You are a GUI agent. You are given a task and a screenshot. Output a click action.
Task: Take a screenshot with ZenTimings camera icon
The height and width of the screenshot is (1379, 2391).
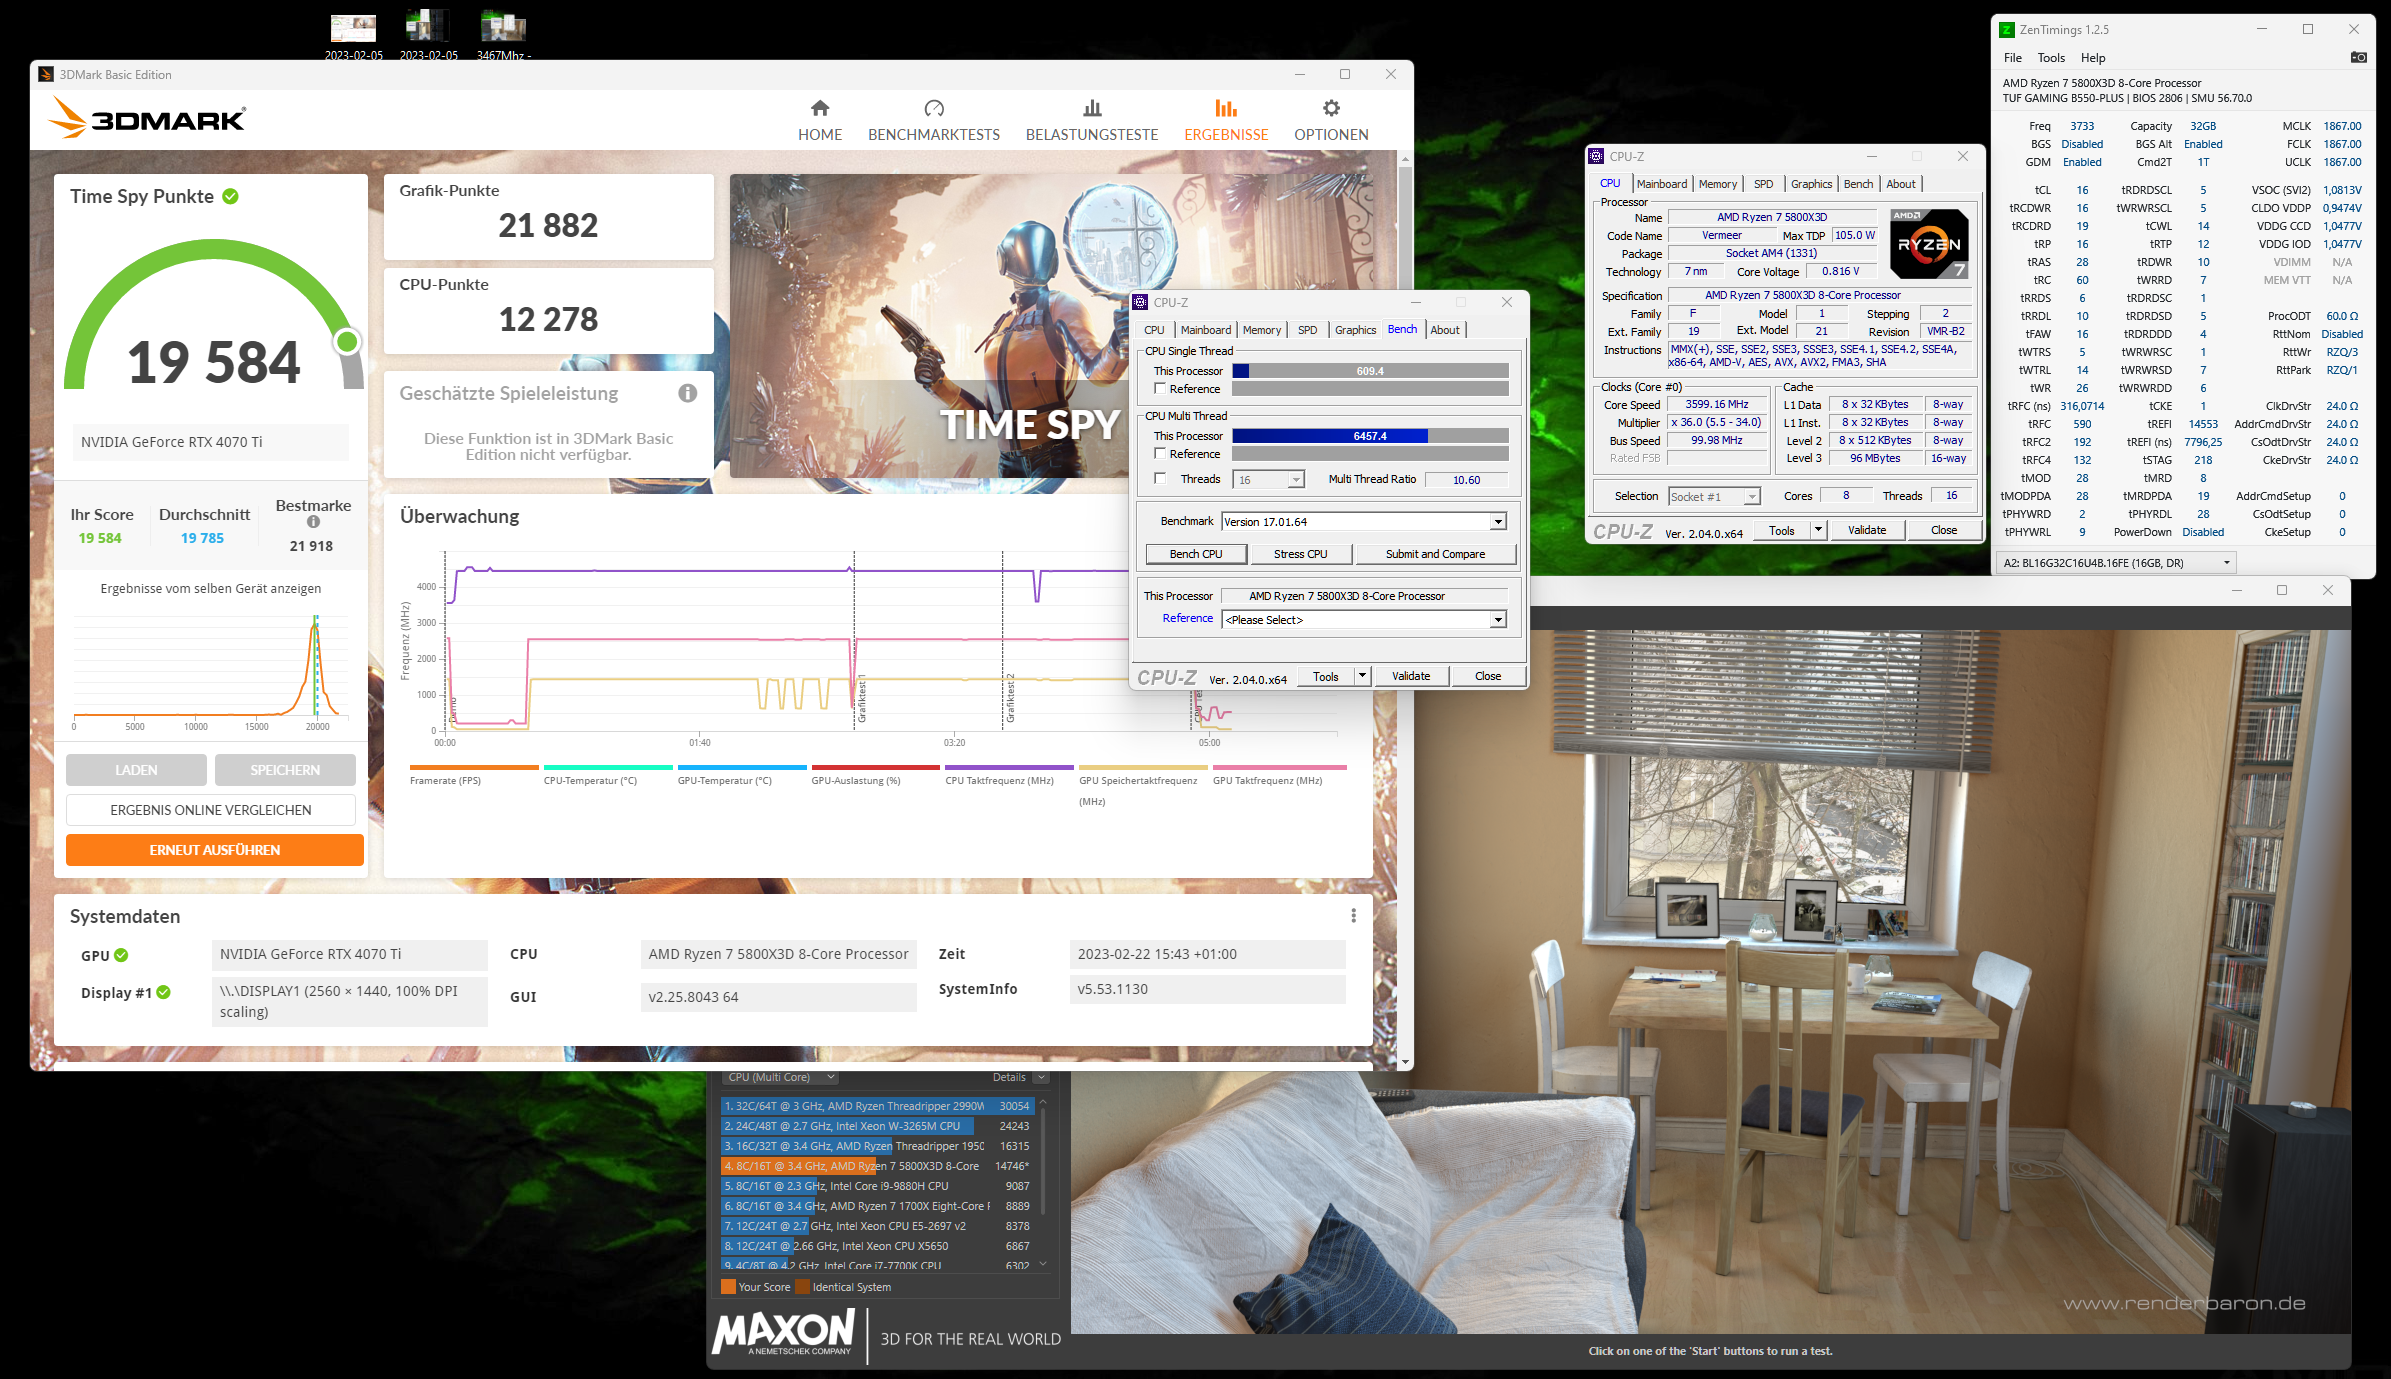pyautogui.click(x=2359, y=57)
